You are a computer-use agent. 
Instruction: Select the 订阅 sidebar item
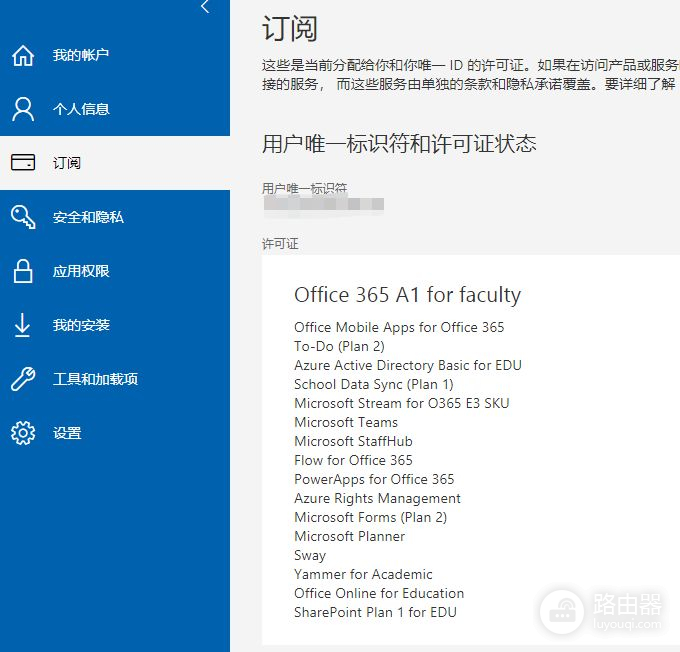point(115,163)
